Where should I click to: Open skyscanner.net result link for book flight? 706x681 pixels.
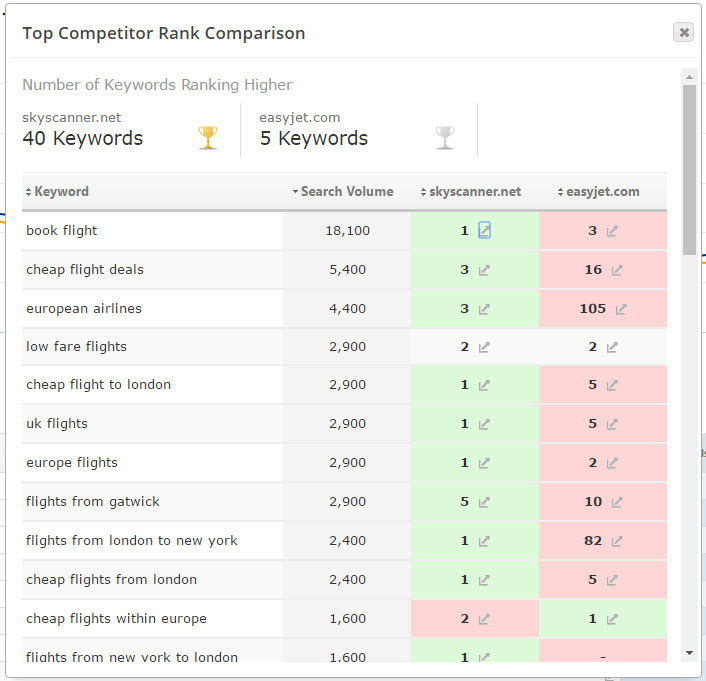[484, 231]
